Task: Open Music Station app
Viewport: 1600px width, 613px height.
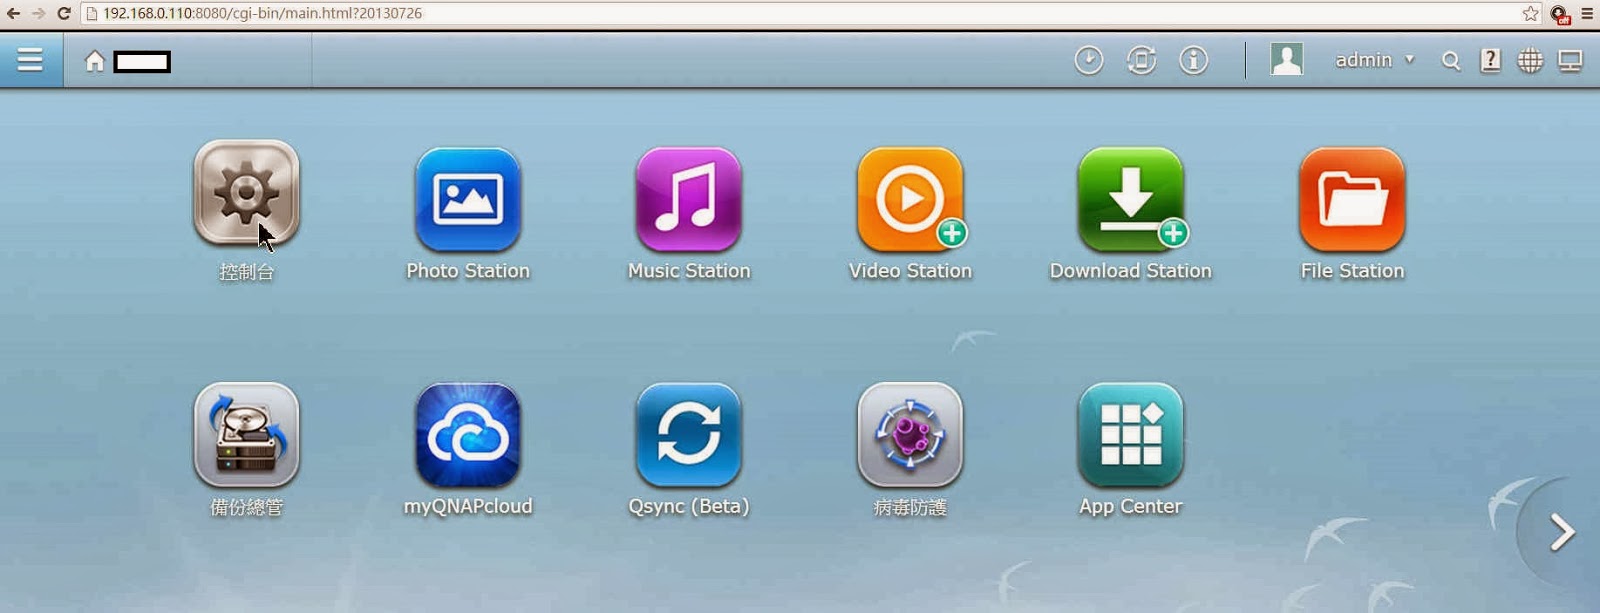Action: (x=689, y=199)
